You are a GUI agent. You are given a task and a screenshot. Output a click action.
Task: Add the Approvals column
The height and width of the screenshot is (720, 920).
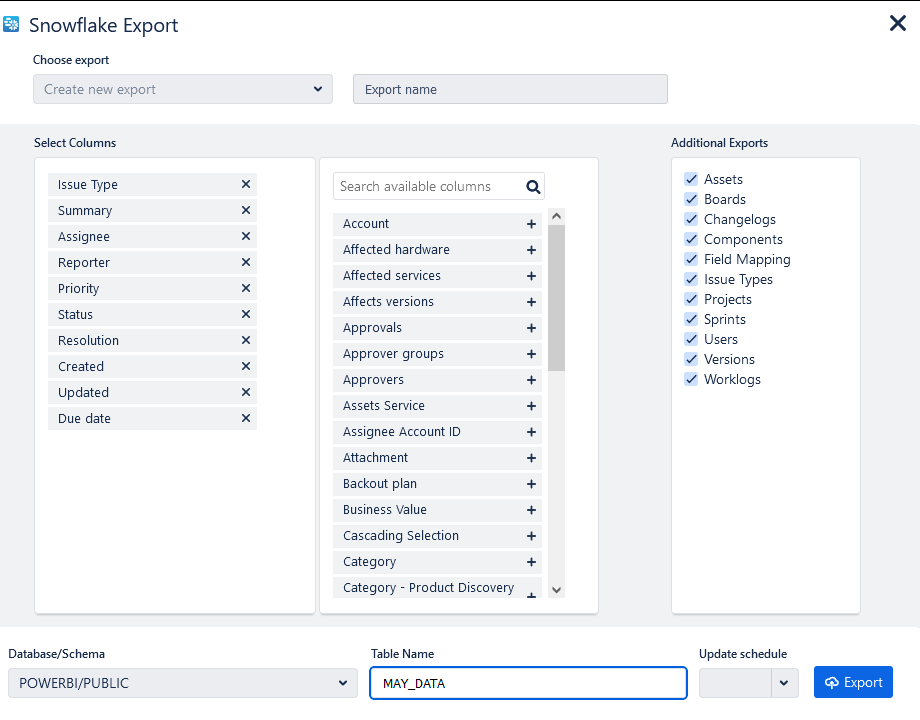tap(531, 328)
